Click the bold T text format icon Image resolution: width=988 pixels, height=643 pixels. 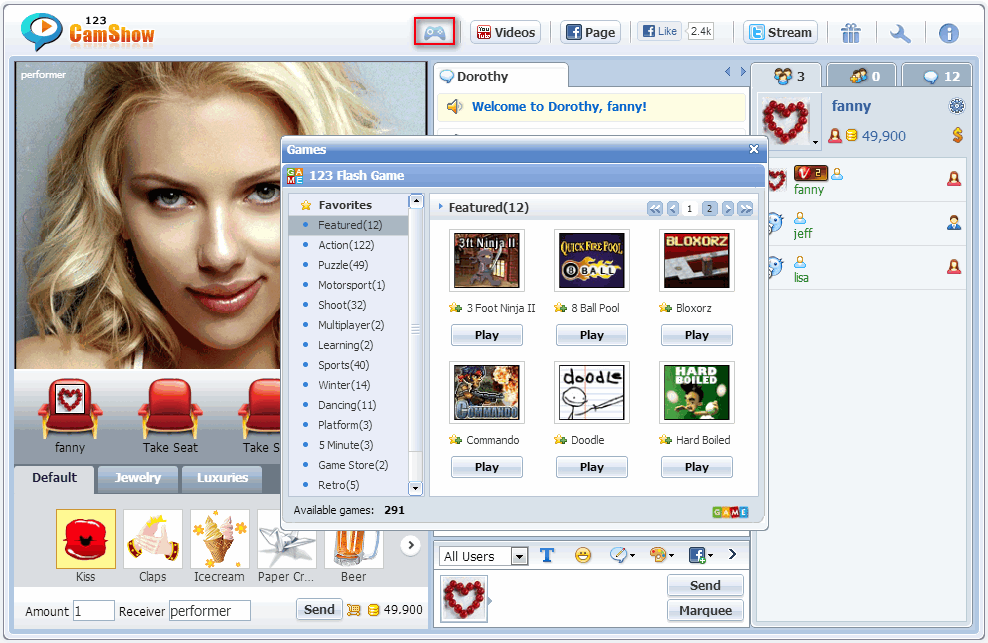[547, 555]
